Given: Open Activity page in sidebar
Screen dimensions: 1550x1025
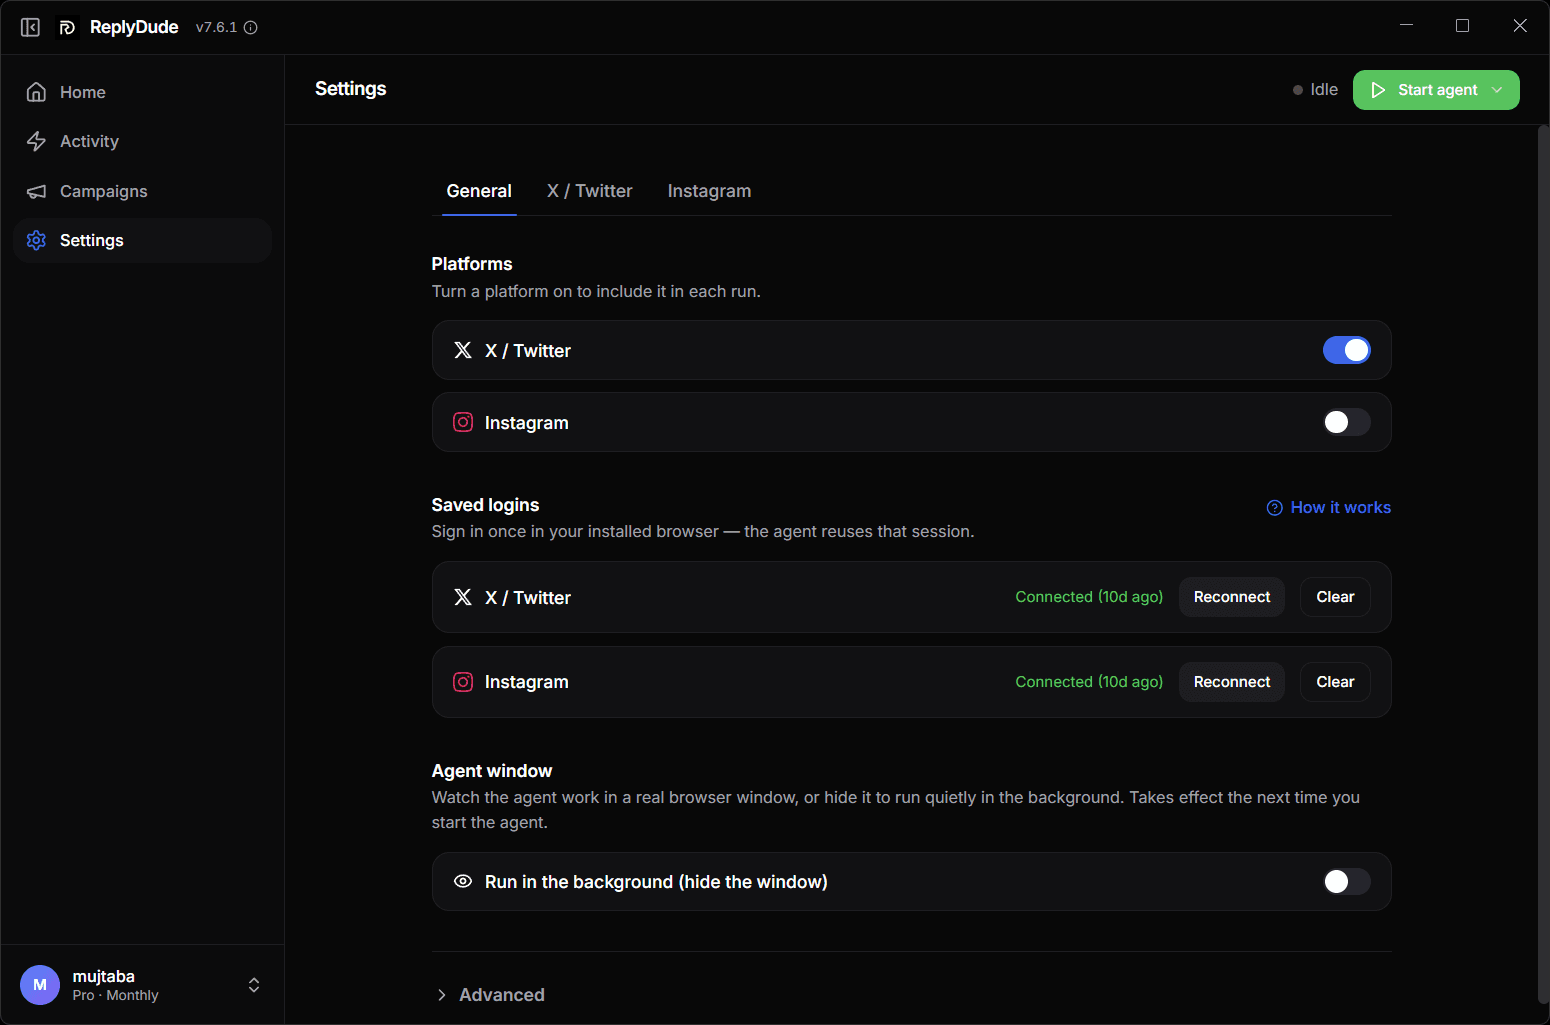Looking at the screenshot, I should point(142,141).
